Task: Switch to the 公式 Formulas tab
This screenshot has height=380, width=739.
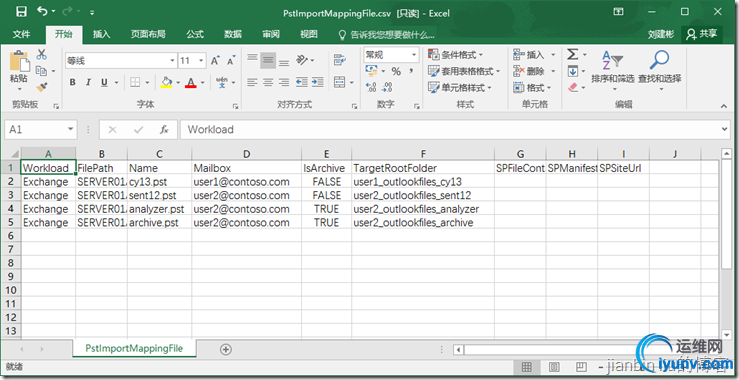Action: pyautogui.click(x=195, y=34)
